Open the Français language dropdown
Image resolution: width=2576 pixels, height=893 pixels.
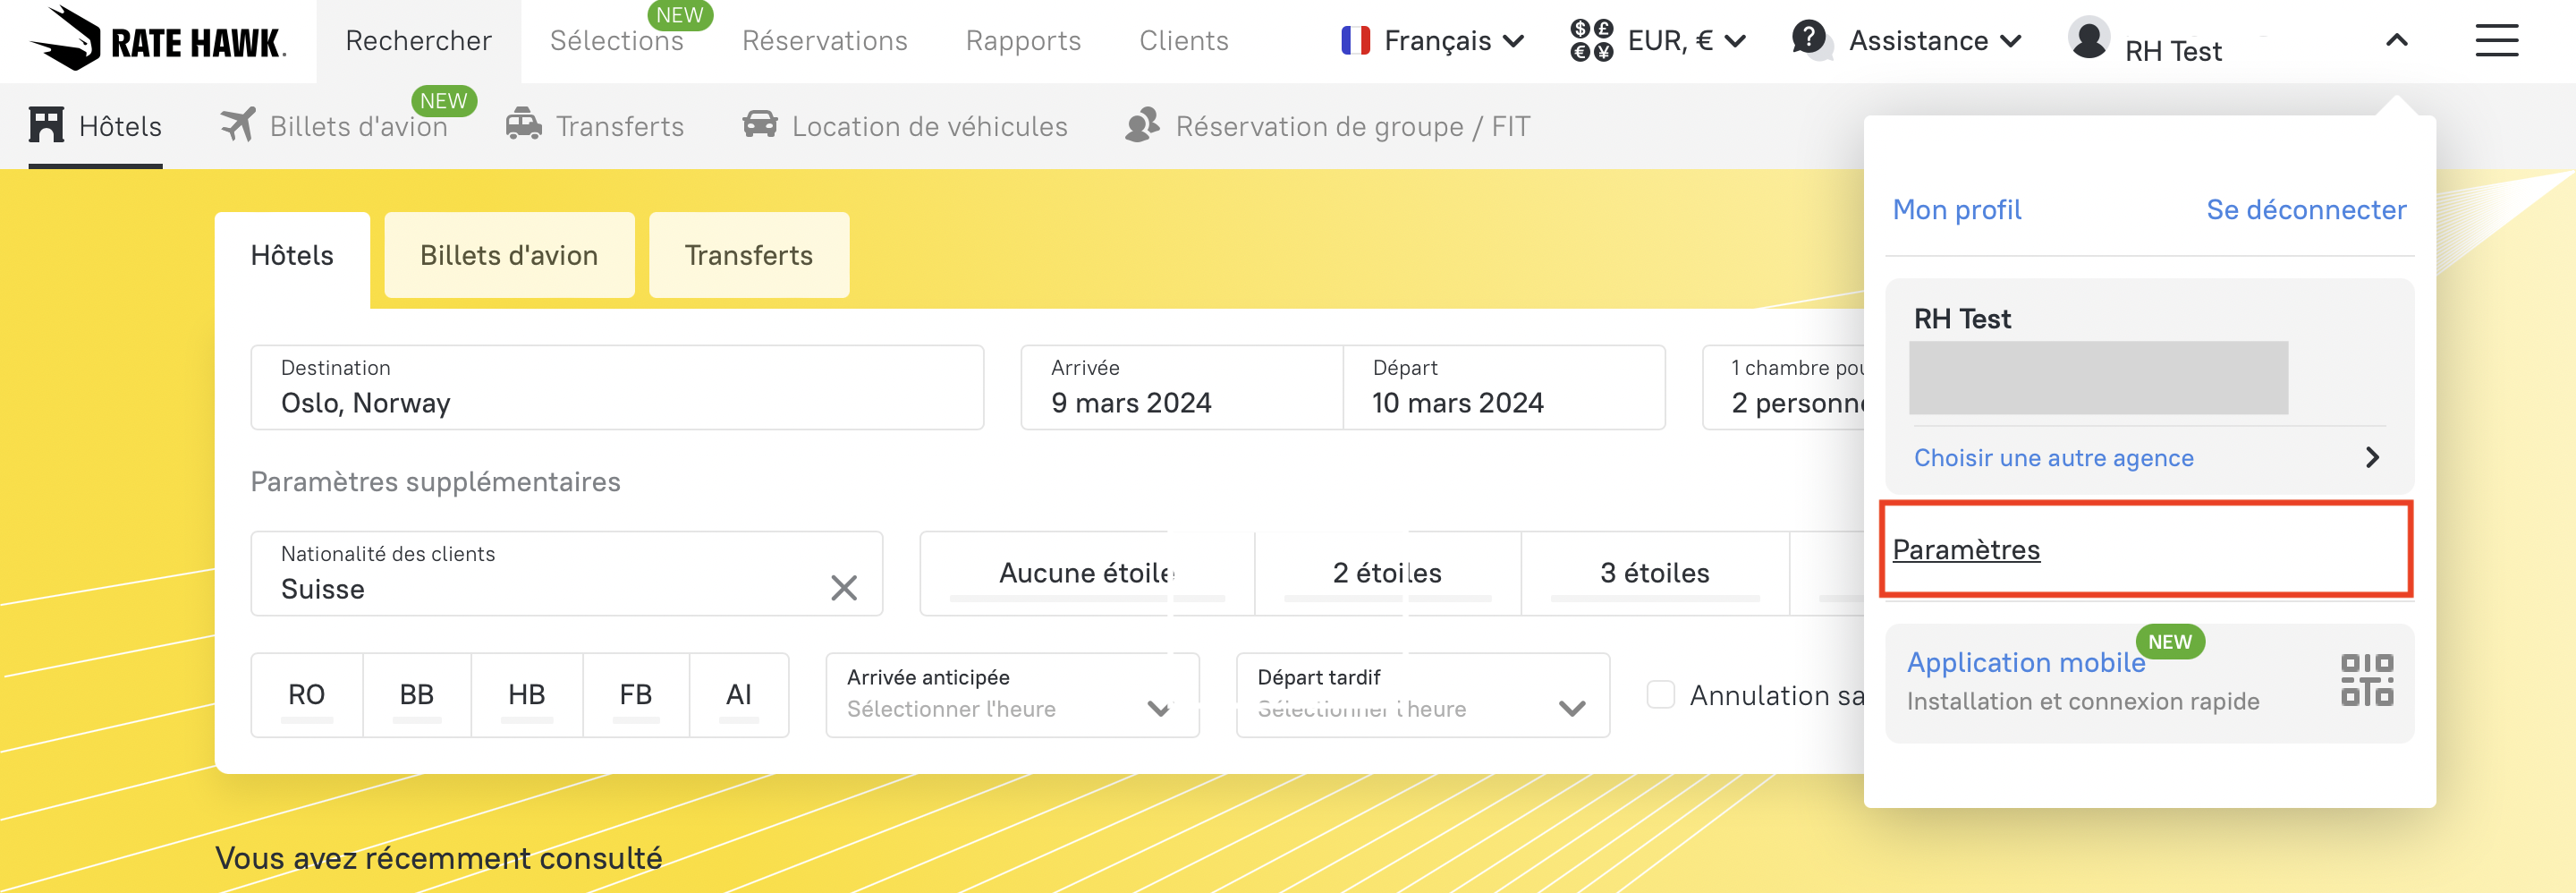click(x=1433, y=41)
